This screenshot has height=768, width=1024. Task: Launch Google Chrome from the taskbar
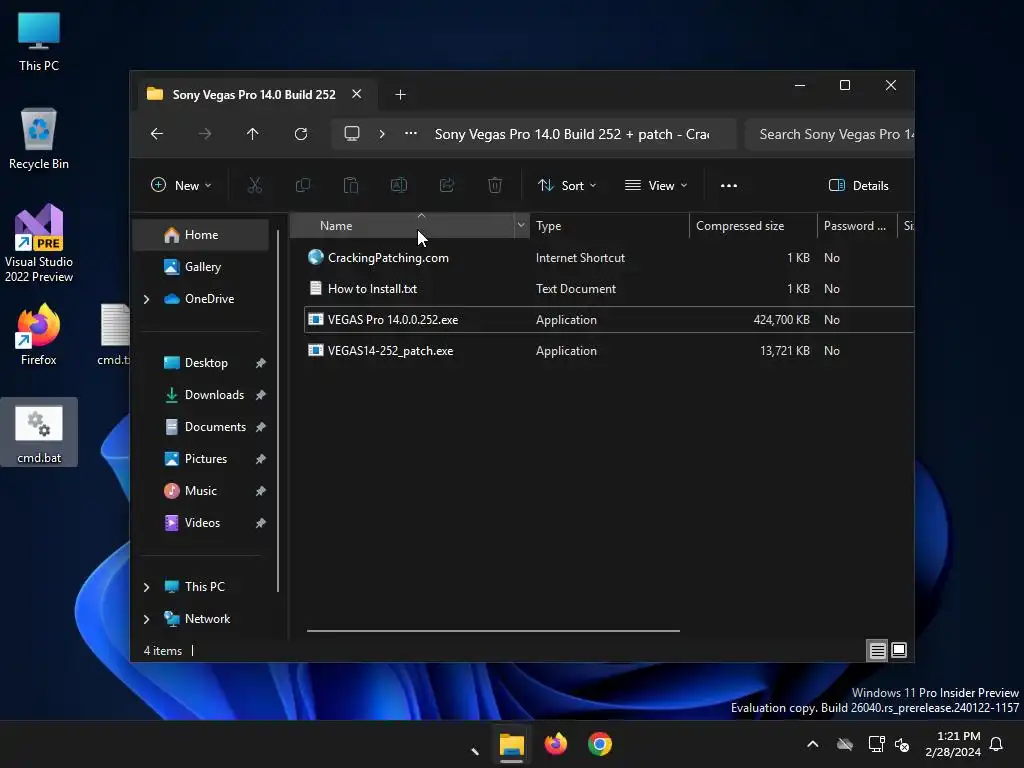[600, 744]
